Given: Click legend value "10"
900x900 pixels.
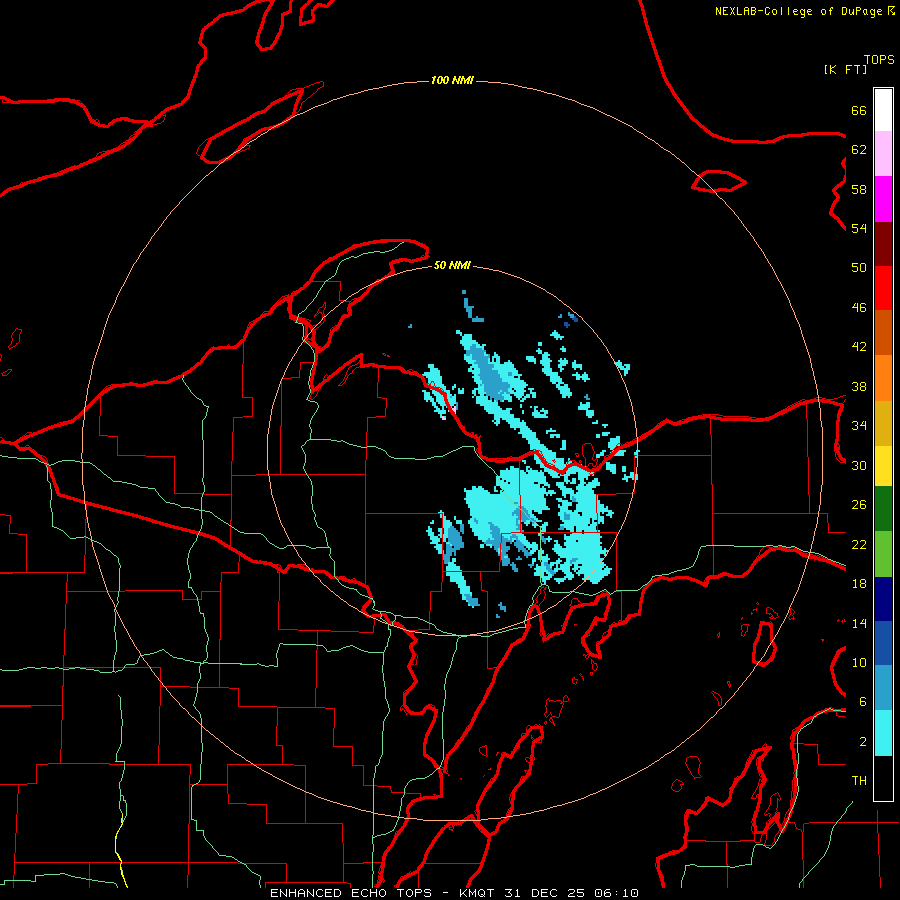Looking at the screenshot, I should [859, 662].
